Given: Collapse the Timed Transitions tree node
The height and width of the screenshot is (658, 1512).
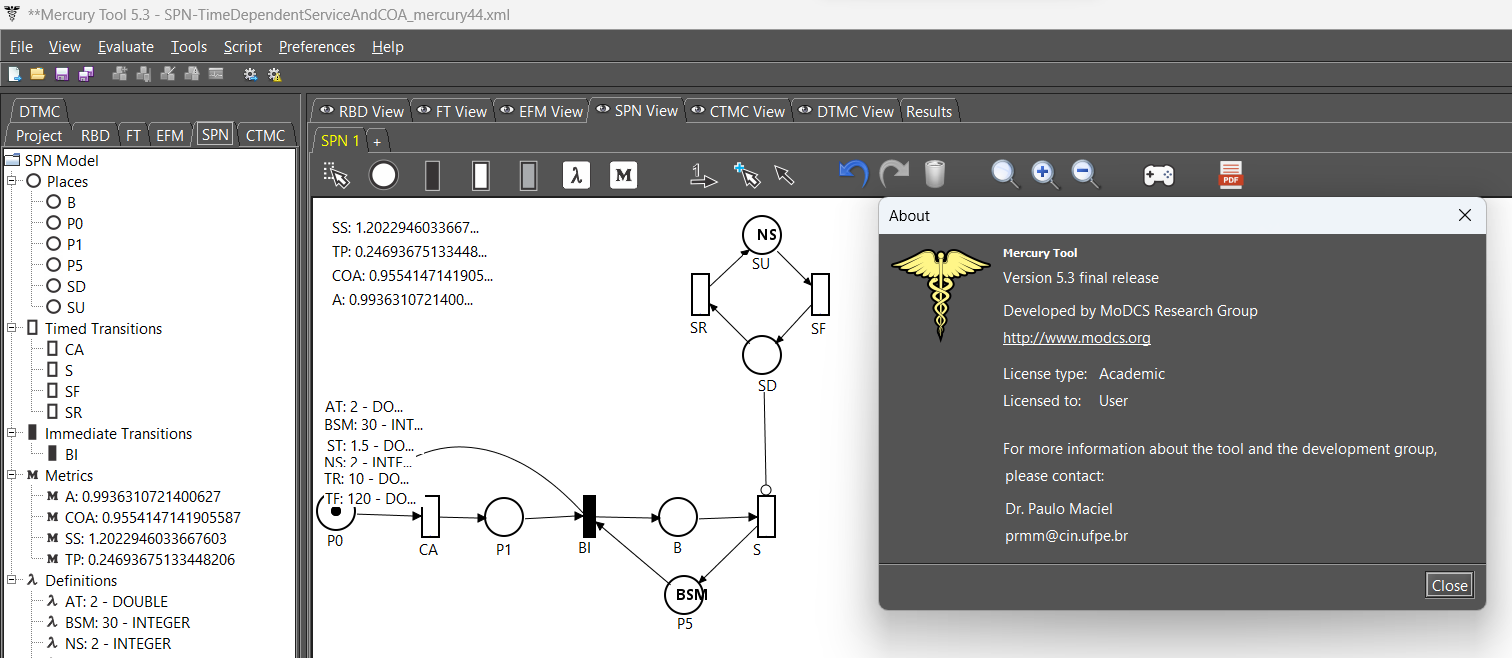Looking at the screenshot, I should pos(12,328).
